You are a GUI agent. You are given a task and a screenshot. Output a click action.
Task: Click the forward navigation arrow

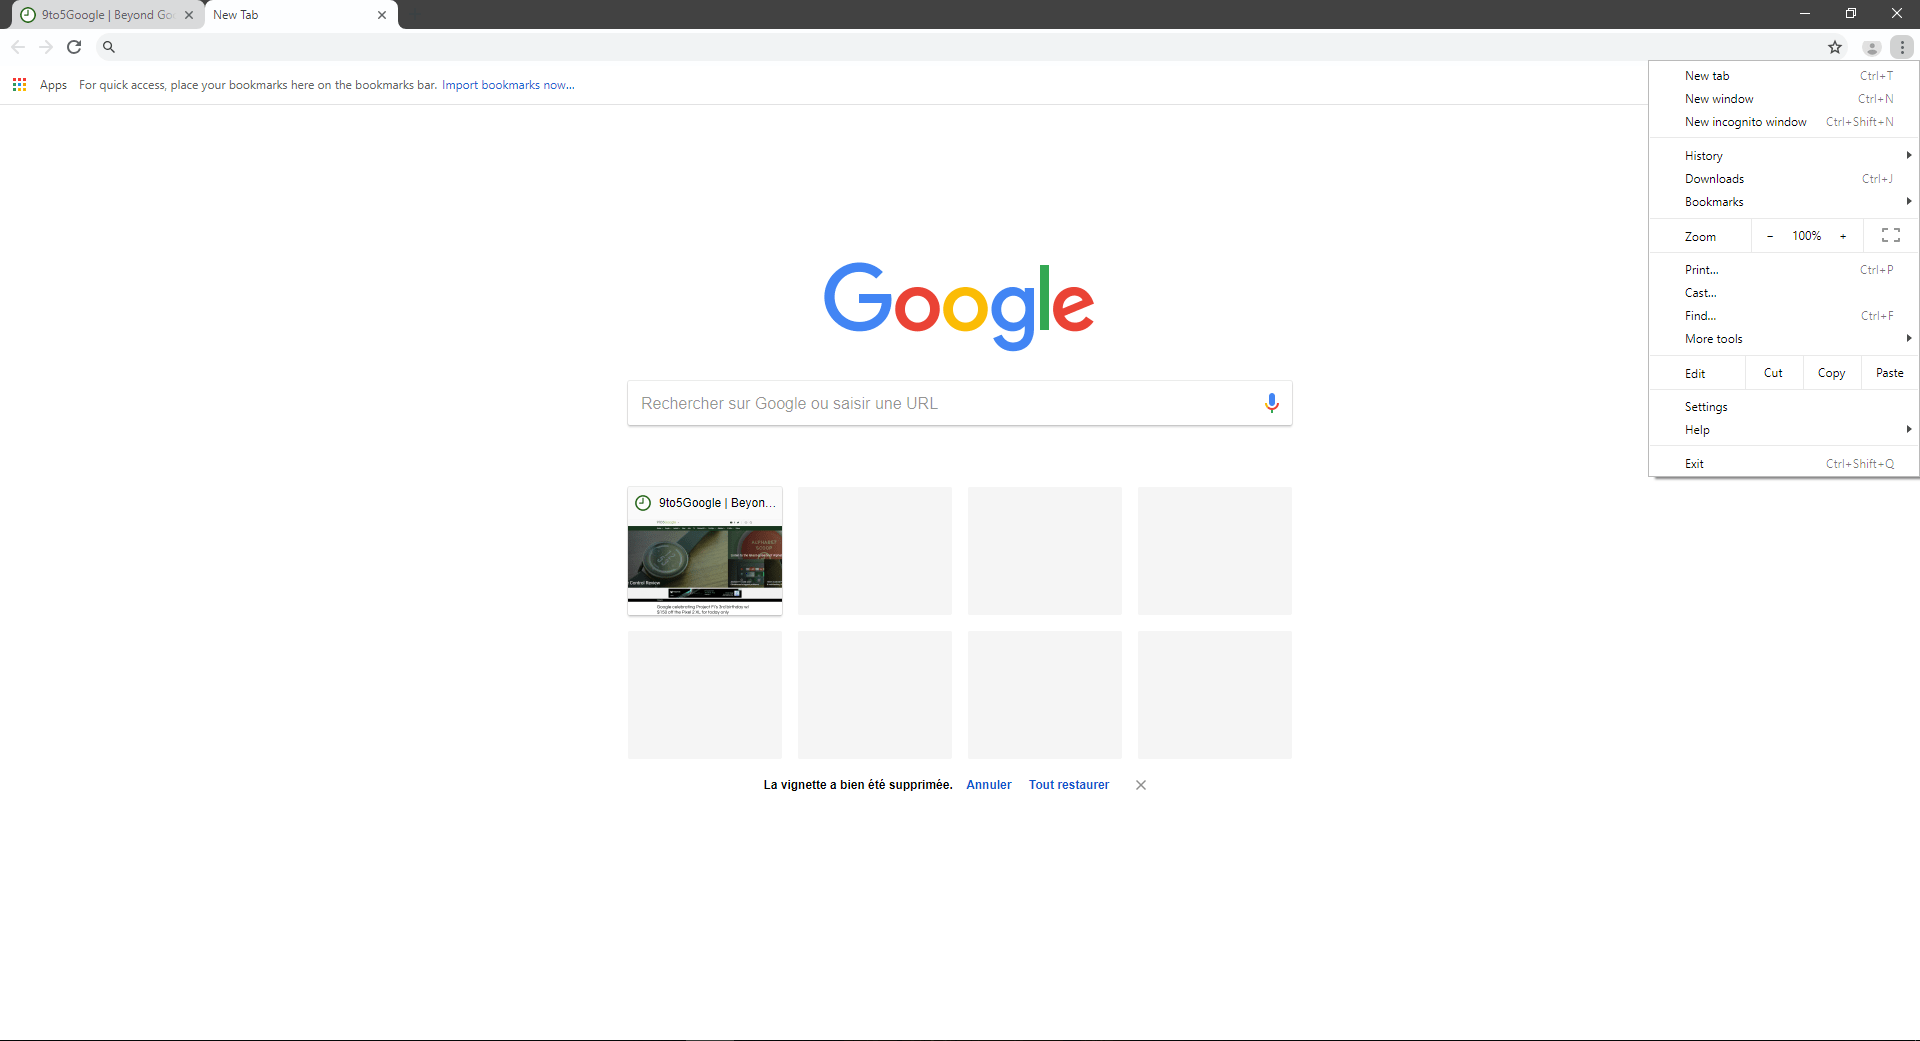[x=46, y=46]
